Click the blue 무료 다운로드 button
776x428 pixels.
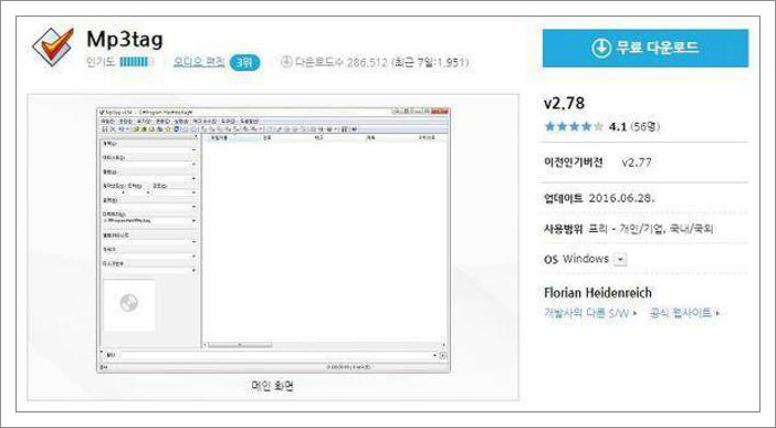coord(645,48)
